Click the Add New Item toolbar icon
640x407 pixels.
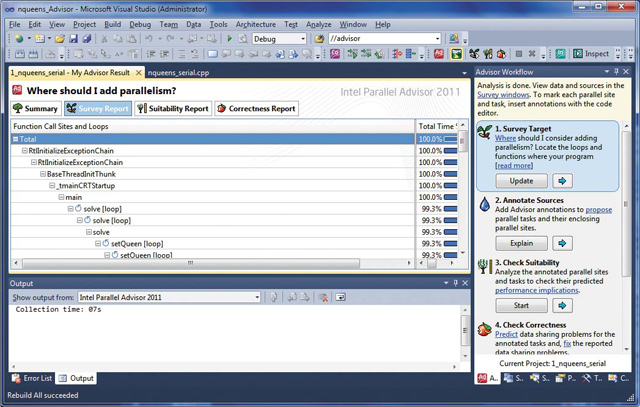coord(40,39)
